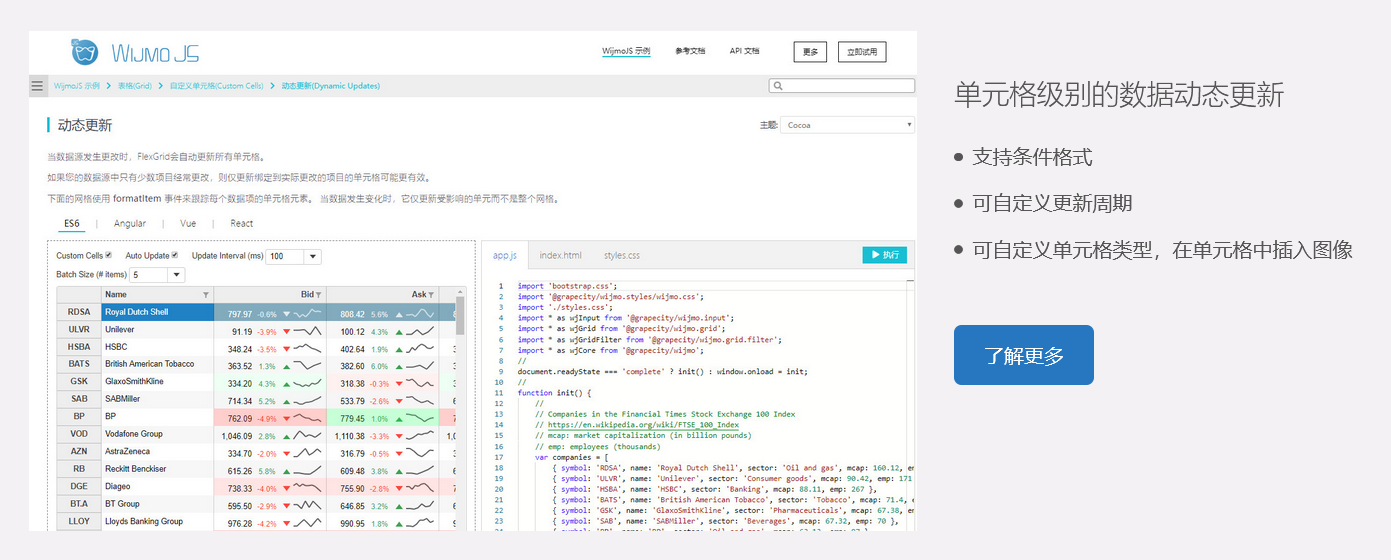Click the Name column header
This screenshot has height=560, width=1391.
click(158, 295)
